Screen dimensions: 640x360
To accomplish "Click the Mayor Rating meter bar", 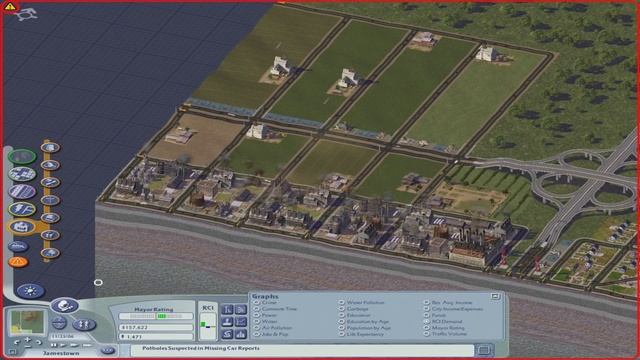I will pyautogui.click(x=156, y=316).
